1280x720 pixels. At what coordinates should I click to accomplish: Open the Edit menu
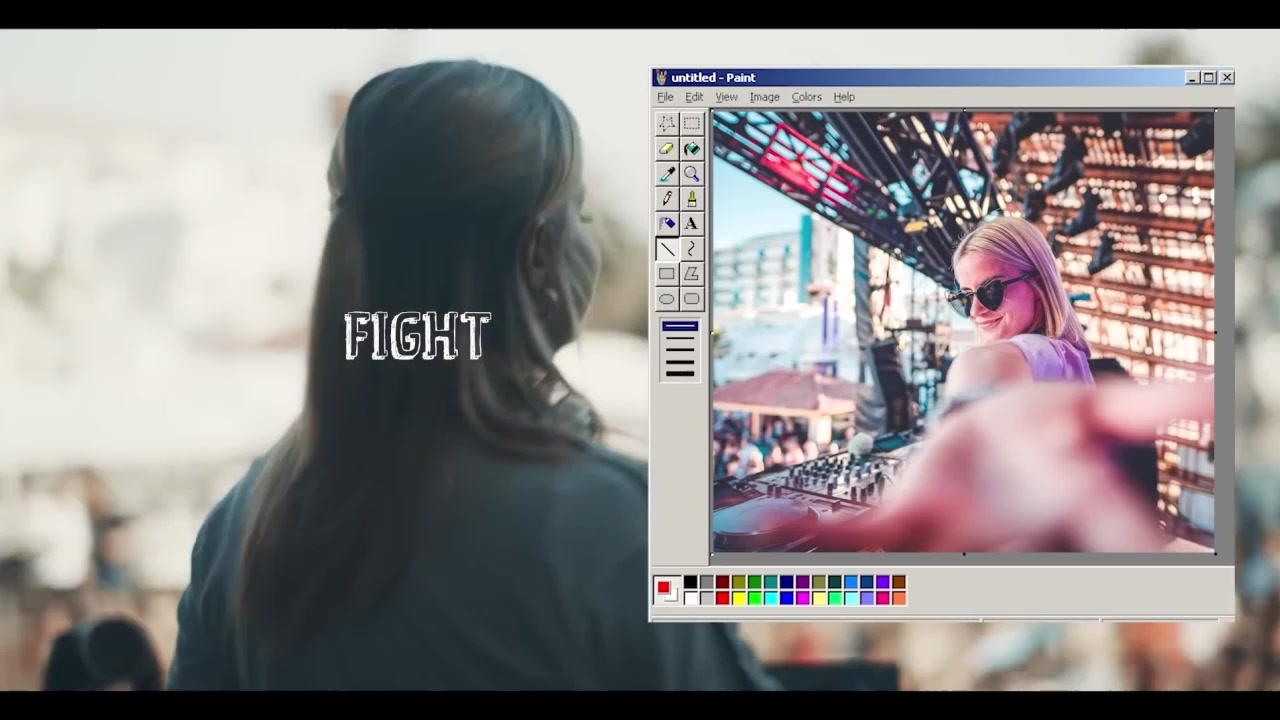694,97
